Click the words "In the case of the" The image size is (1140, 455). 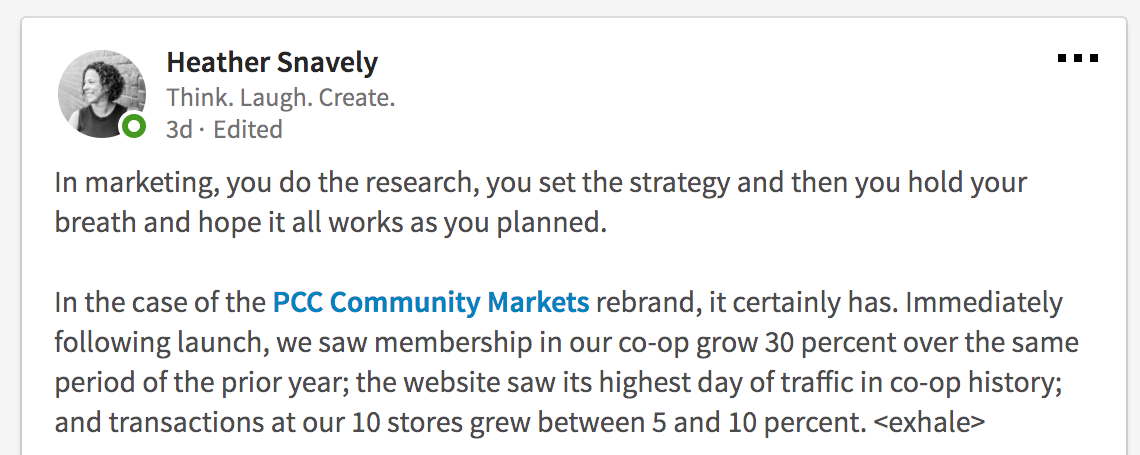[x=161, y=301]
